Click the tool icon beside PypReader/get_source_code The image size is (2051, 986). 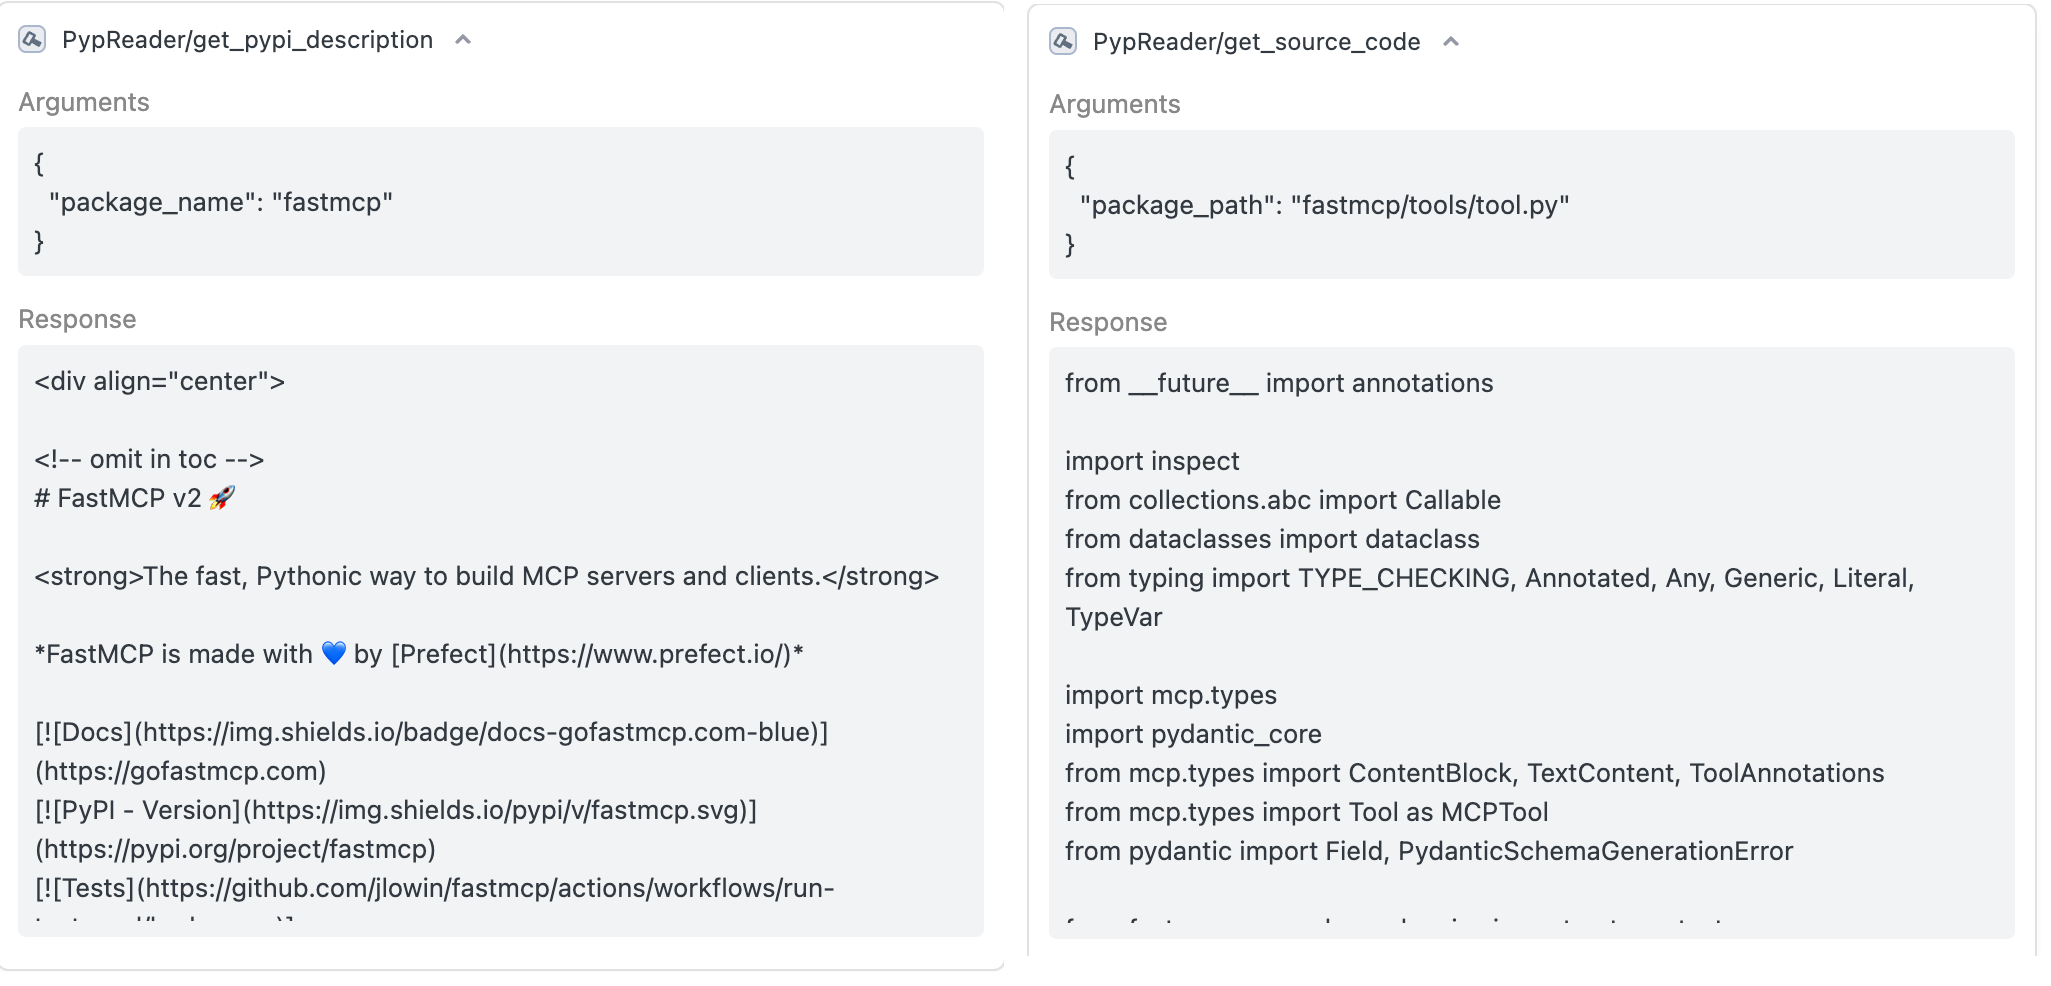(1063, 42)
